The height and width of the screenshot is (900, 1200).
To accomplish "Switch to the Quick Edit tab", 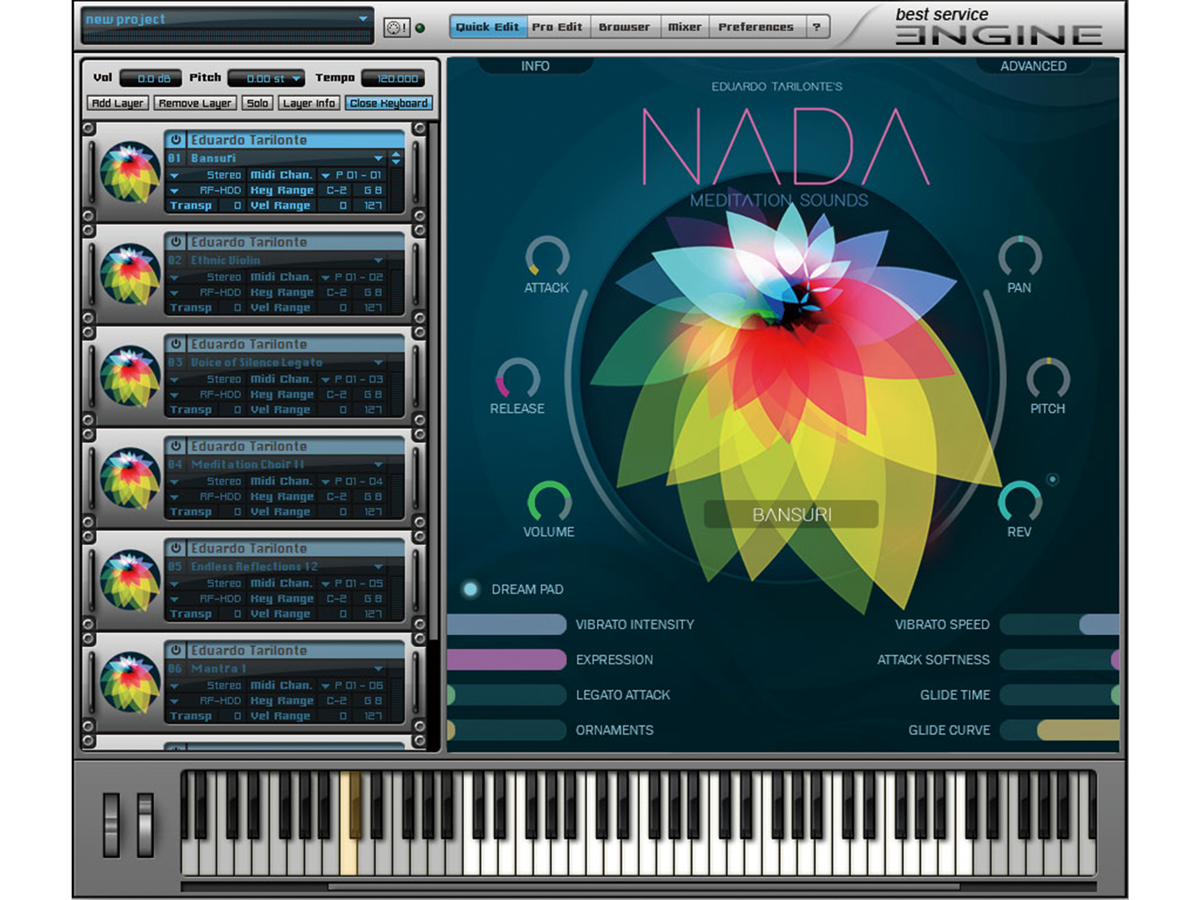I will pos(487,27).
